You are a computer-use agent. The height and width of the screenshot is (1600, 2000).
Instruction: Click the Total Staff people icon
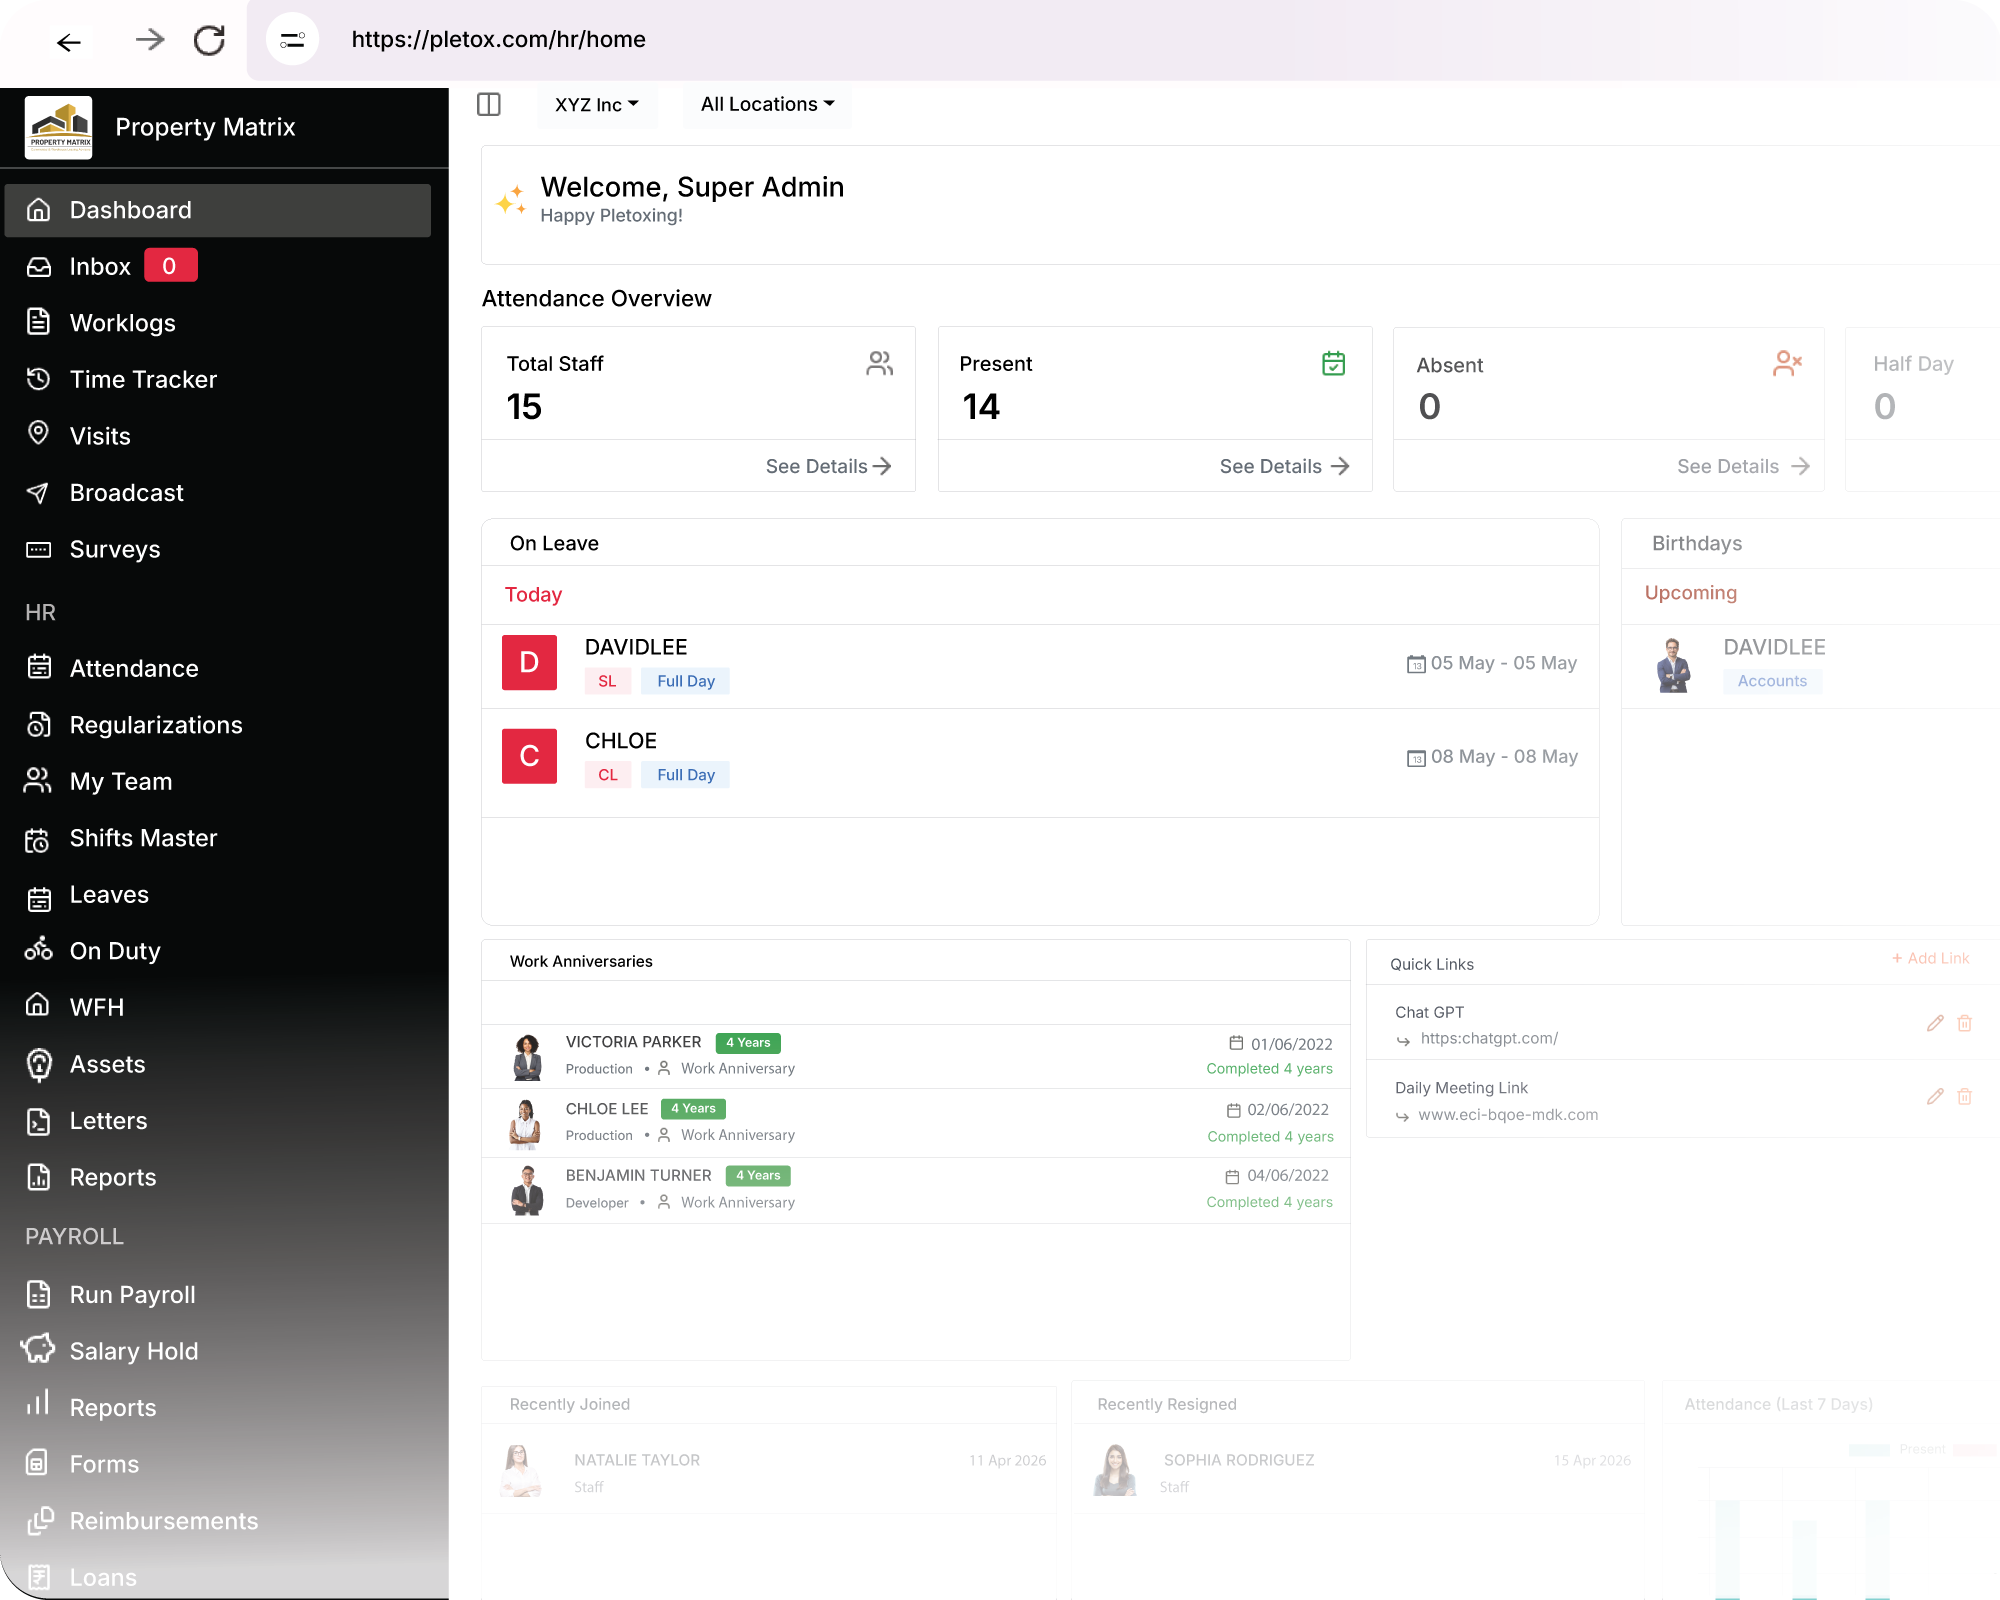point(879,363)
